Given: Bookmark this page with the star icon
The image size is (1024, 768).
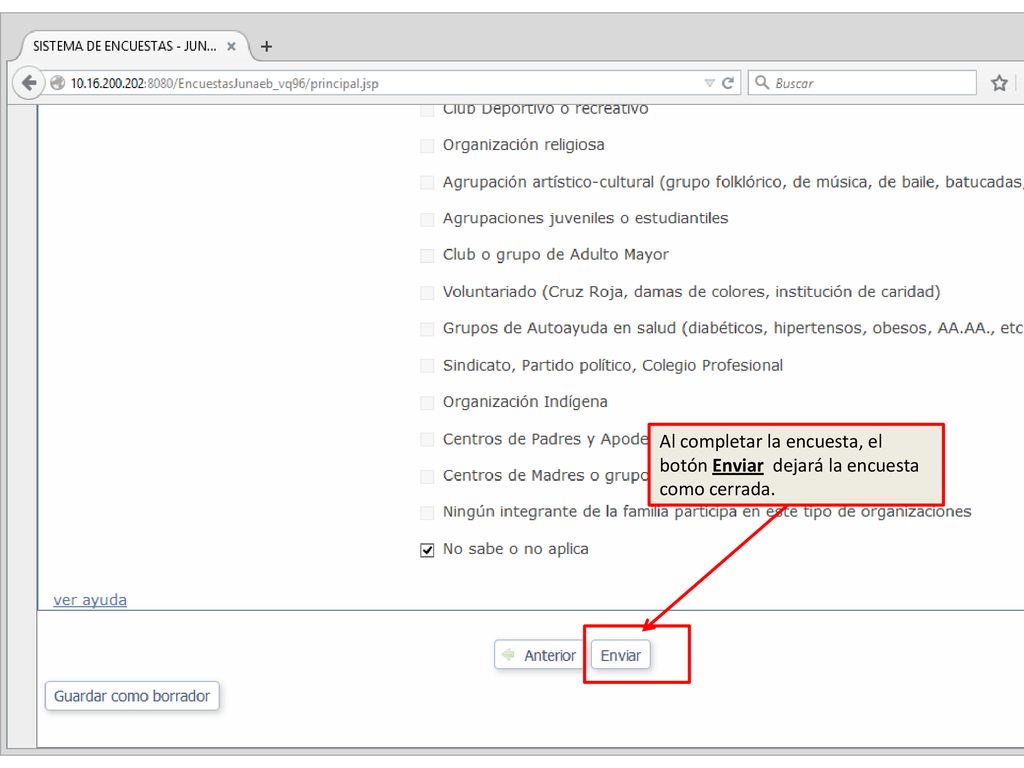Looking at the screenshot, I should pyautogui.click(x=999, y=83).
